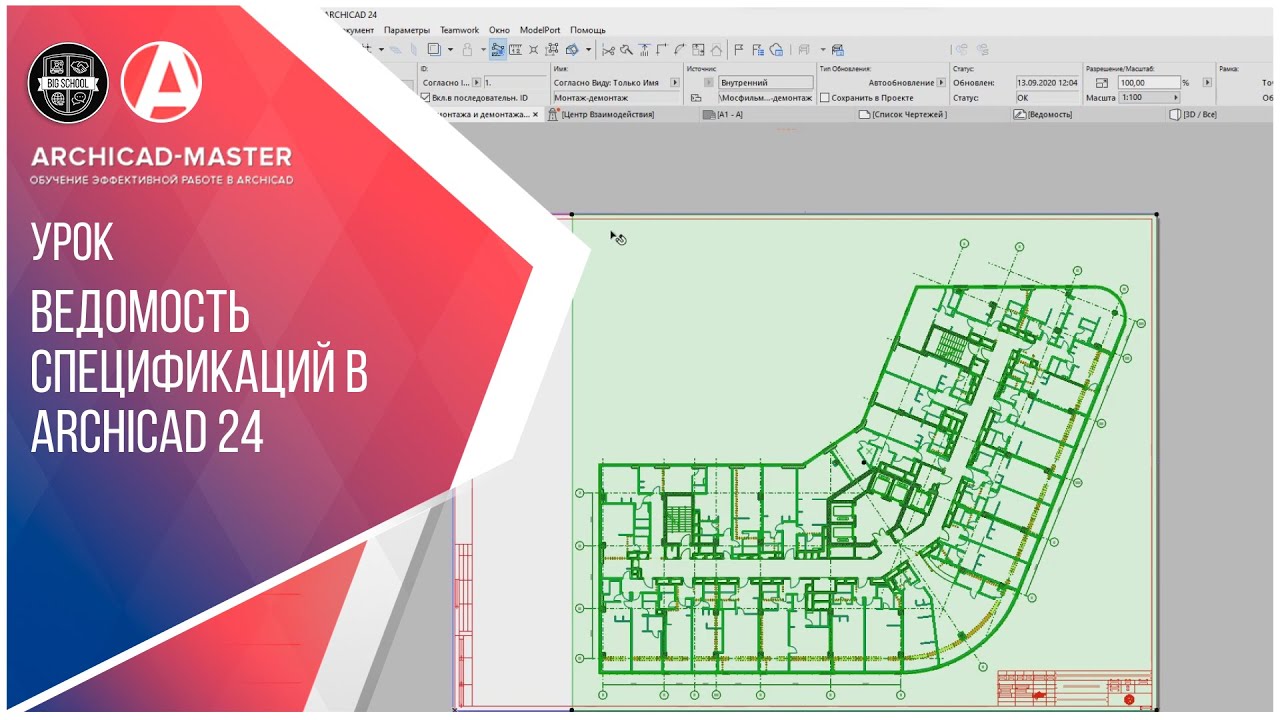
Task: Open the 1:100 scale dropdown
Action: tap(1149, 98)
